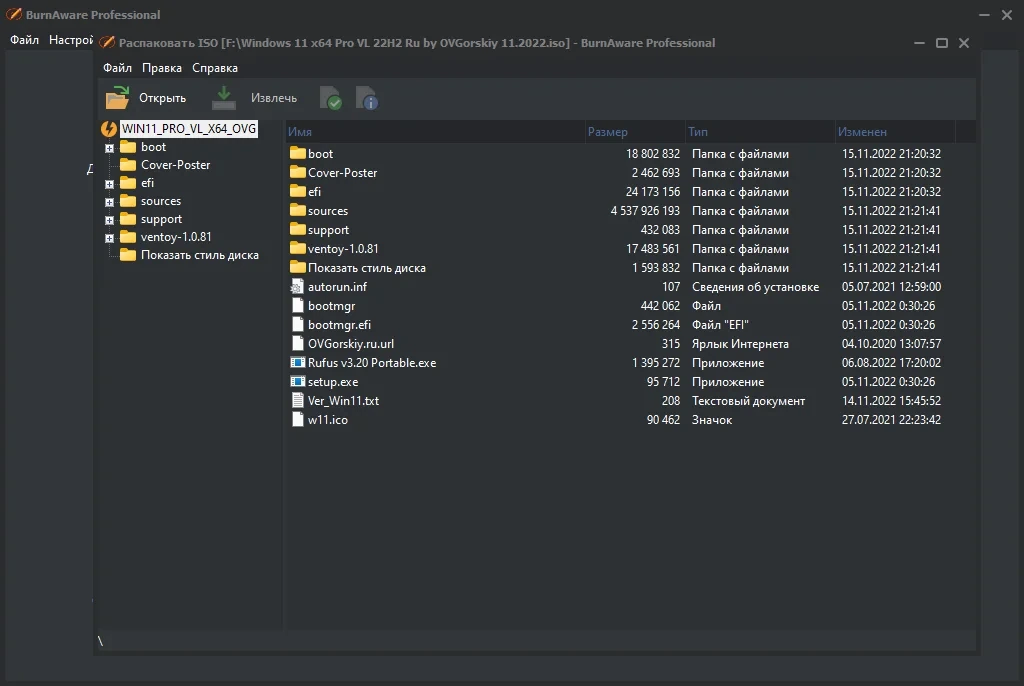Select the setup.exe file name

pos(333,382)
